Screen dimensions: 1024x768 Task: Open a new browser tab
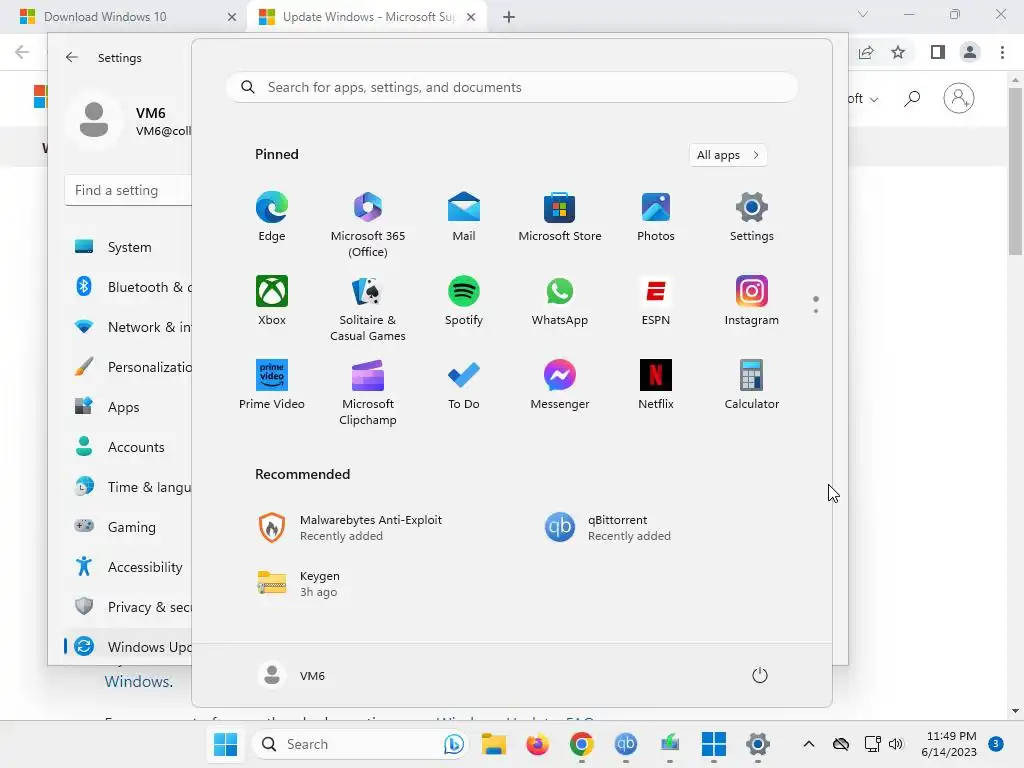(509, 17)
